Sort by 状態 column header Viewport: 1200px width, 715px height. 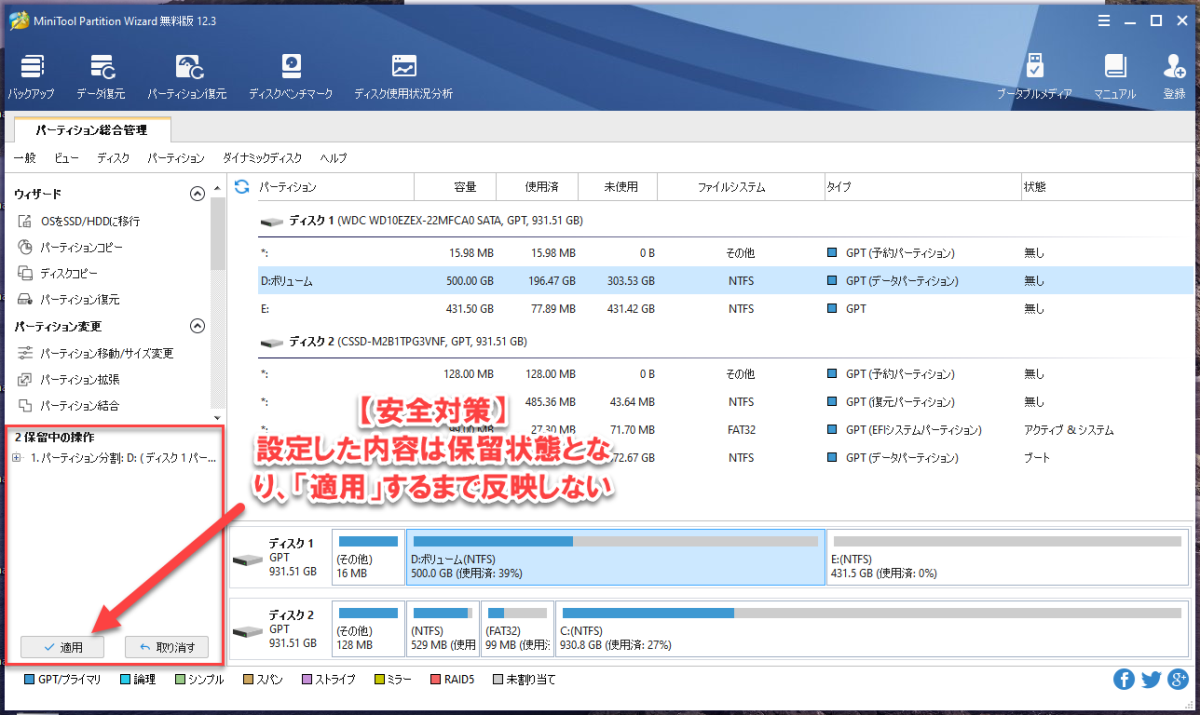click(1105, 187)
